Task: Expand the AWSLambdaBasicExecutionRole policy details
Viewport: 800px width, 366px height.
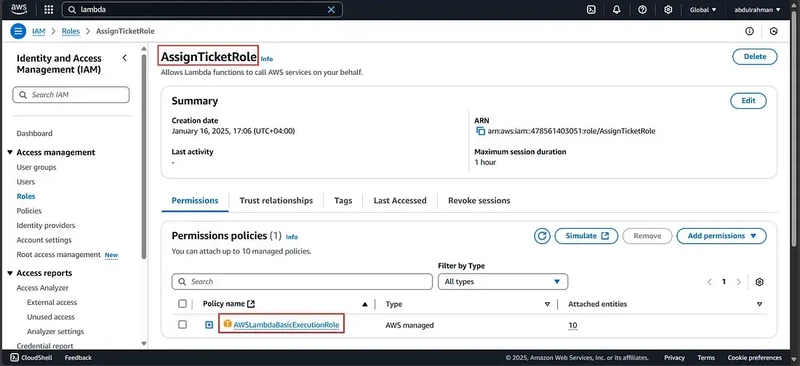Action: coord(209,325)
